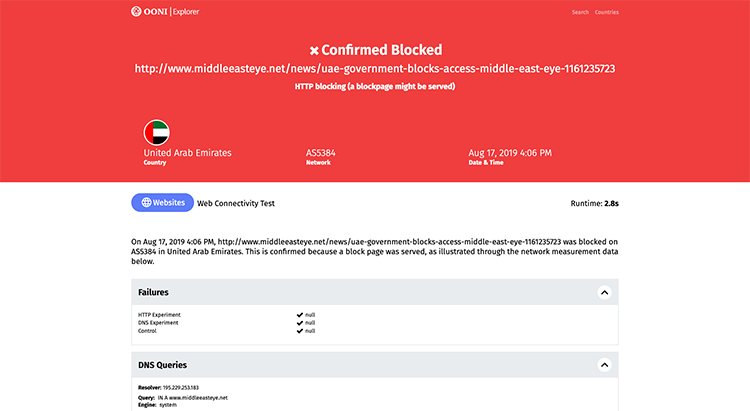
Task: Click the blue Websites badge button
Action: pos(163,202)
